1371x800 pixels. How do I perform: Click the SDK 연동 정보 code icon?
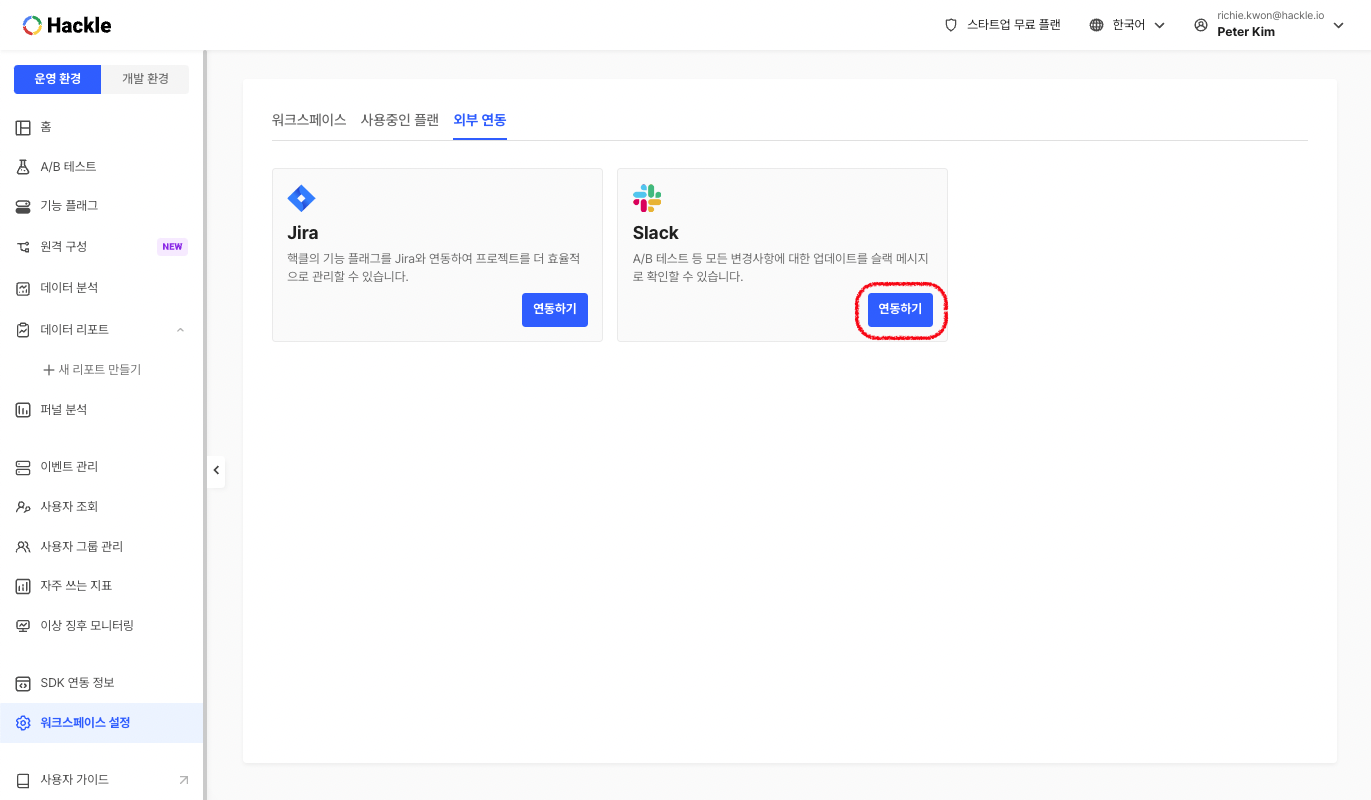[23, 683]
